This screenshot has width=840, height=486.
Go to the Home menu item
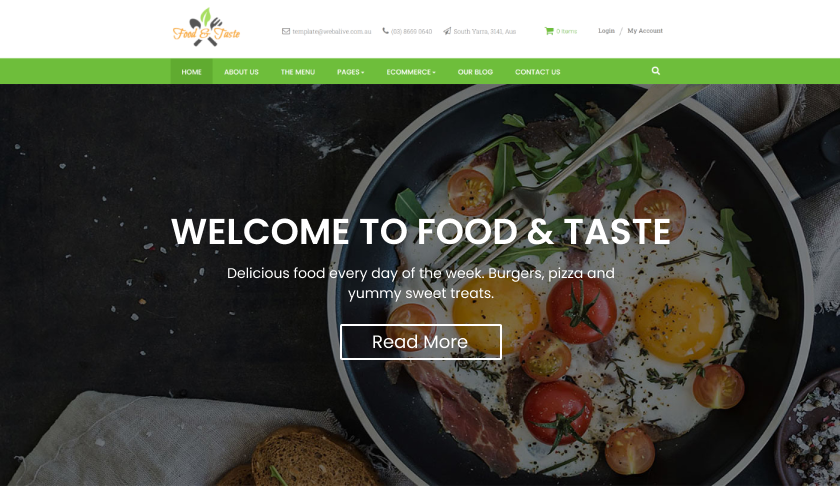tap(191, 72)
